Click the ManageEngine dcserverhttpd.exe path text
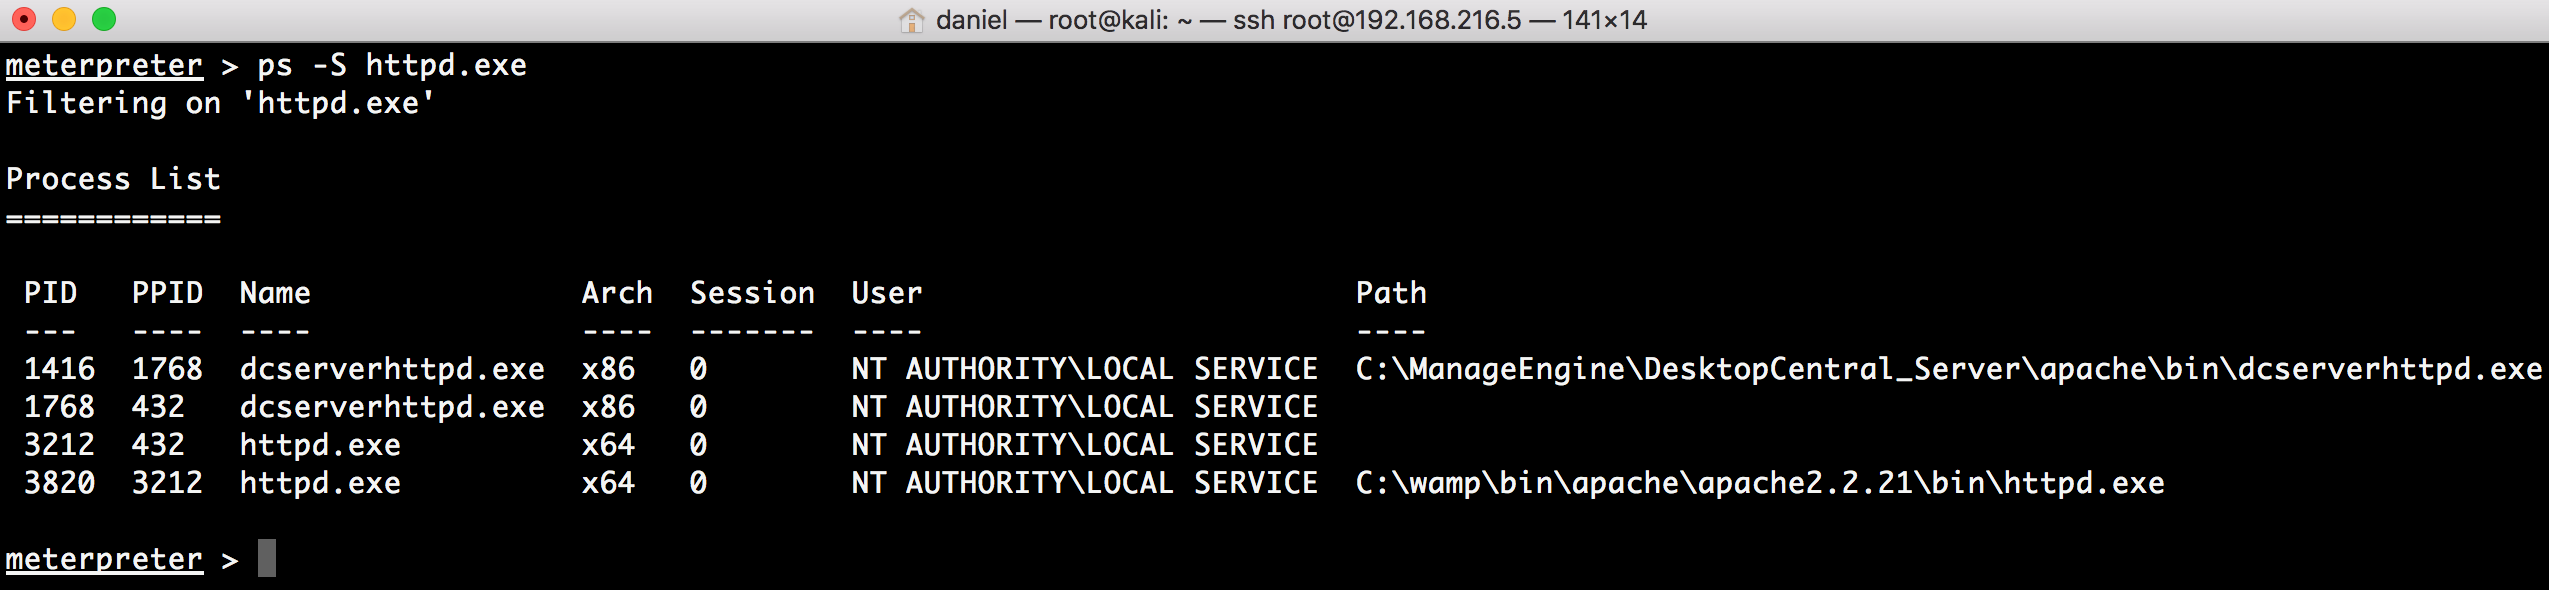2549x590 pixels. coord(1949,369)
